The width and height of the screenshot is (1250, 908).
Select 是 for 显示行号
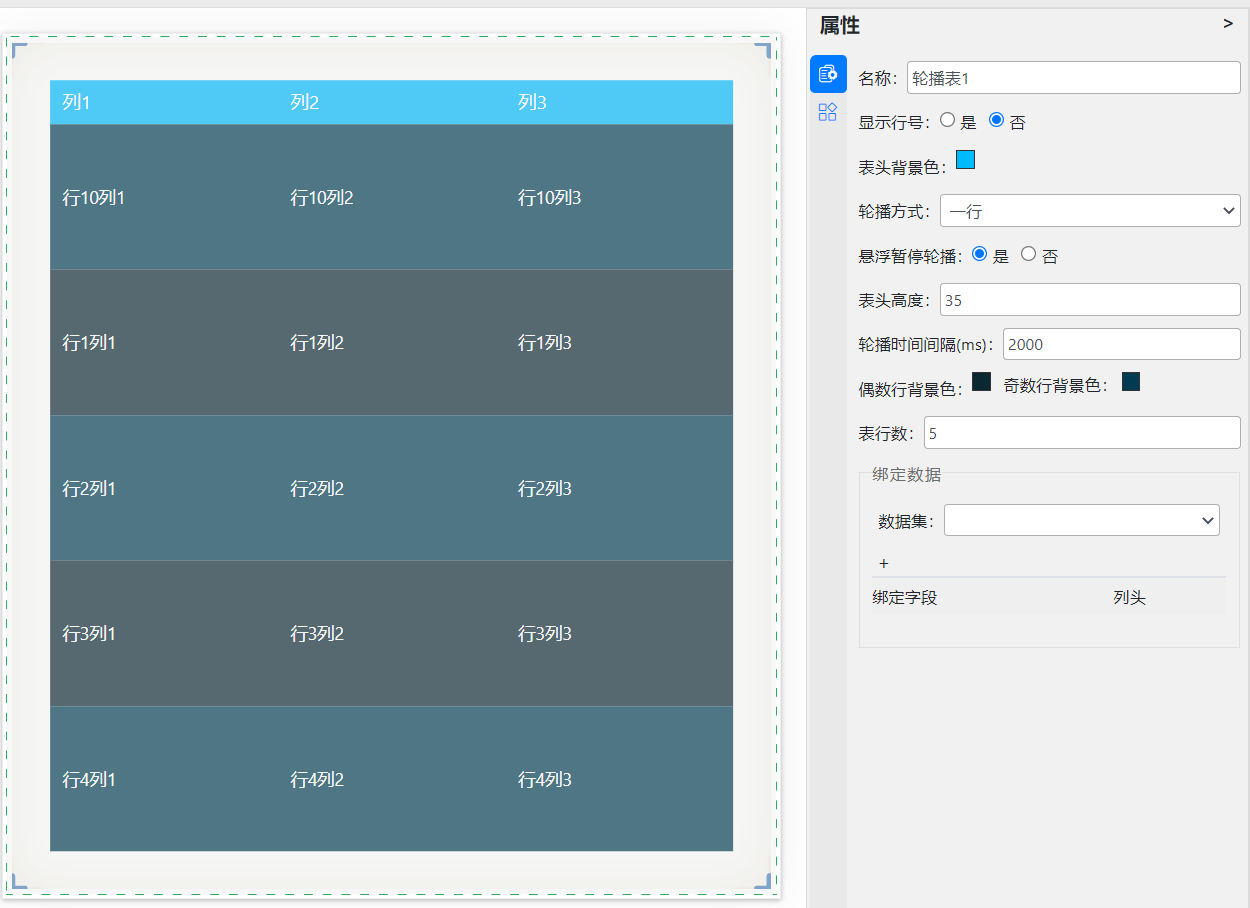(x=948, y=119)
